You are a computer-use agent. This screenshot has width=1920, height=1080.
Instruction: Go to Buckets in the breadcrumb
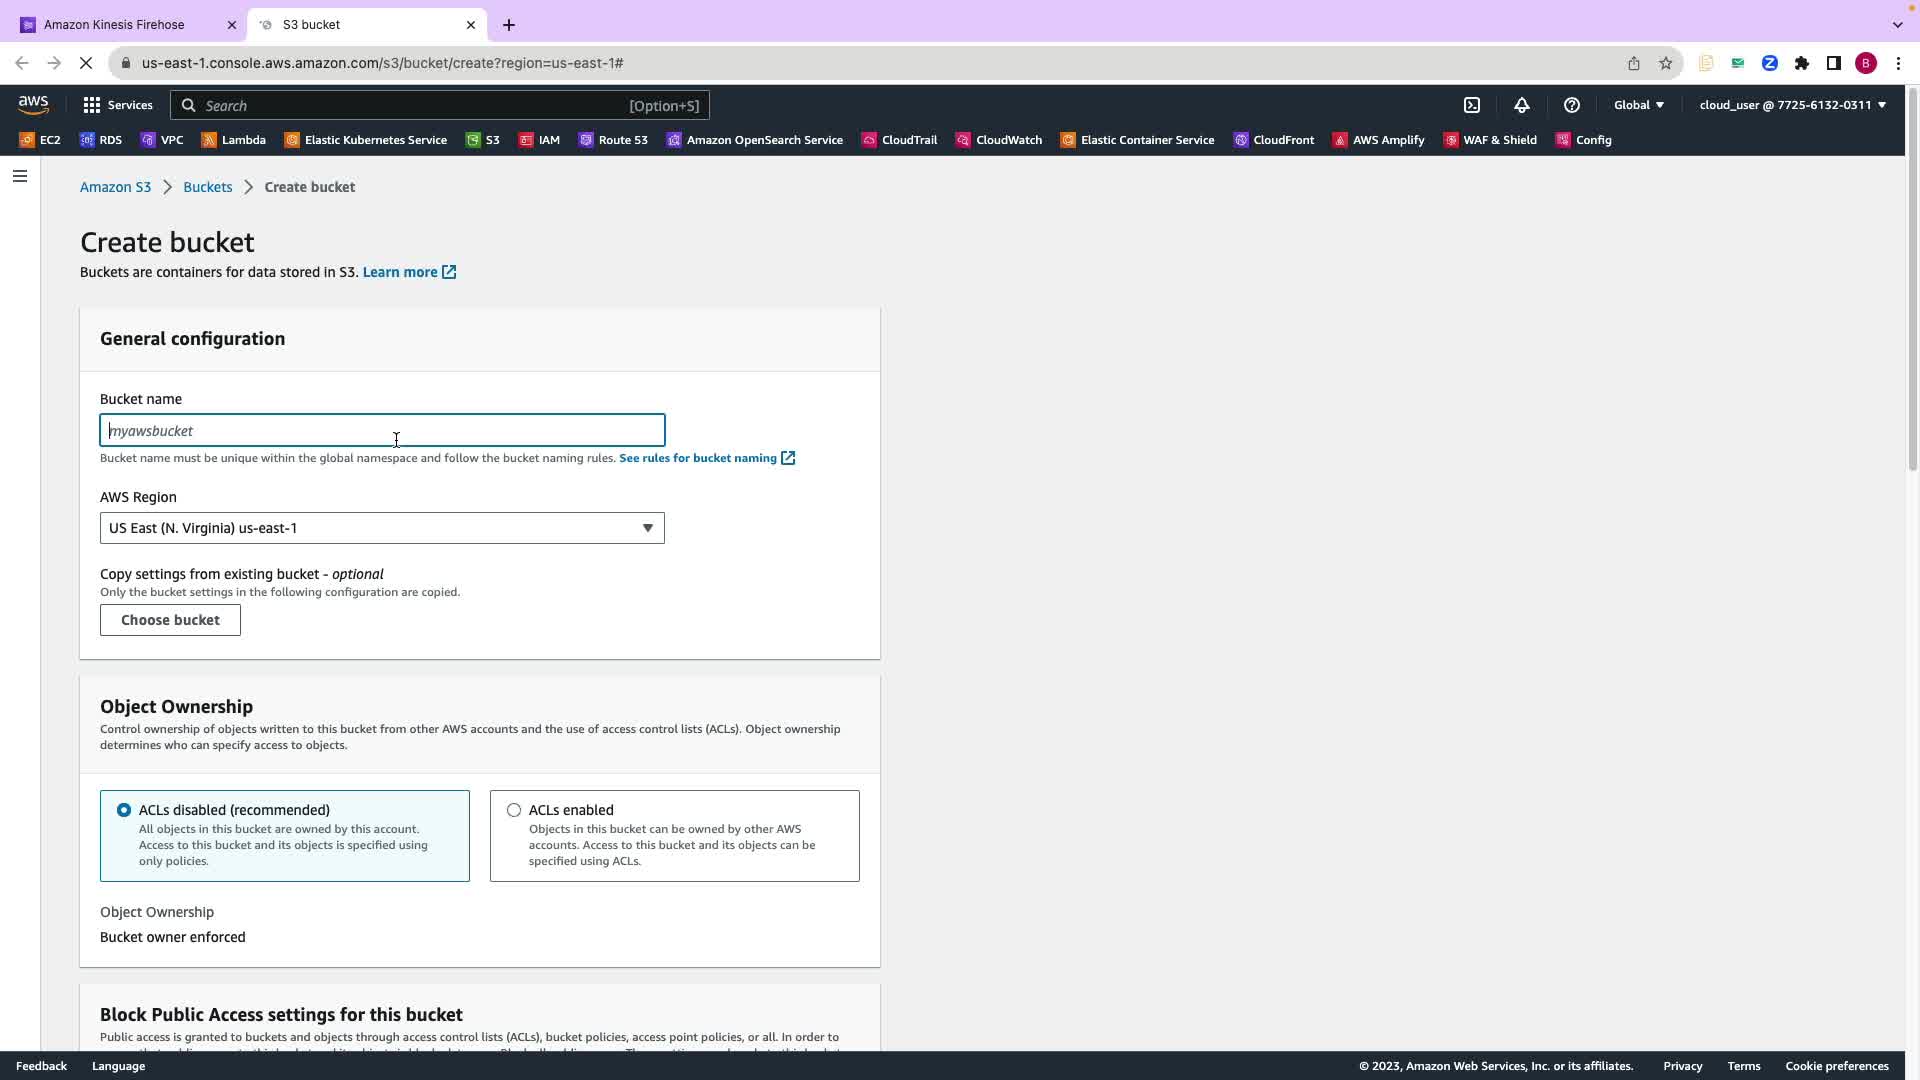tap(207, 187)
